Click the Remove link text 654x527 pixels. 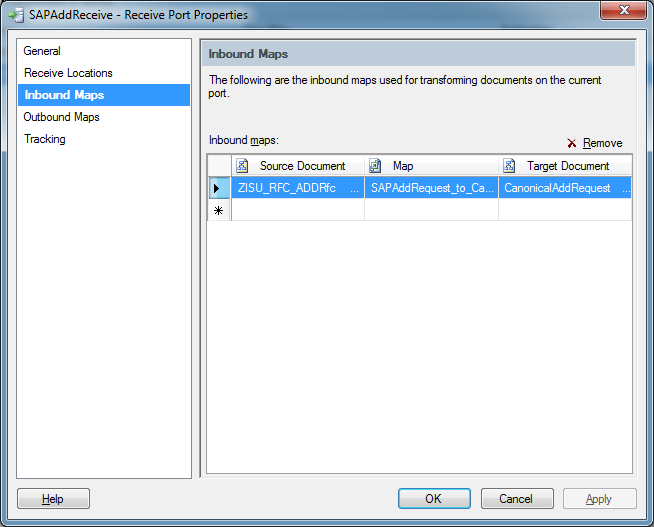click(602, 143)
